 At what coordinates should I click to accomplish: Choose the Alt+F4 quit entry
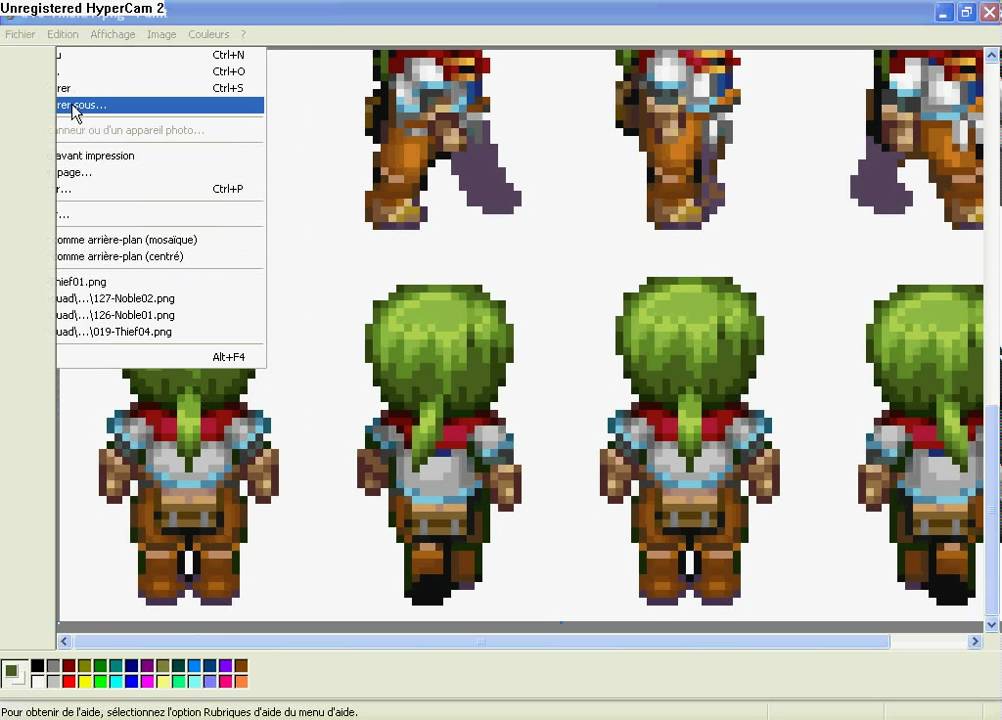click(160, 357)
